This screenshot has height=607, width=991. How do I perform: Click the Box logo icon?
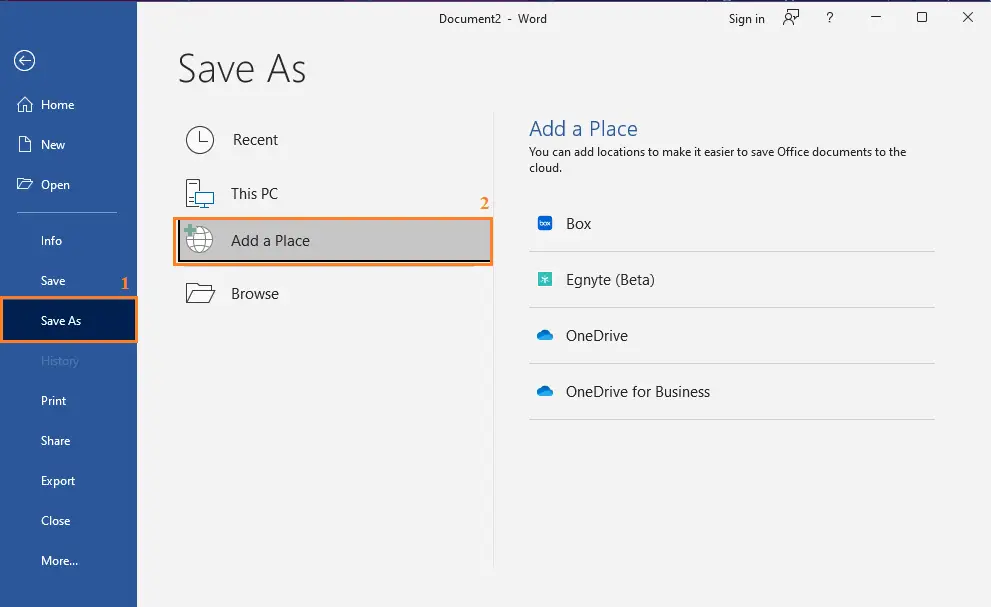pyautogui.click(x=545, y=223)
